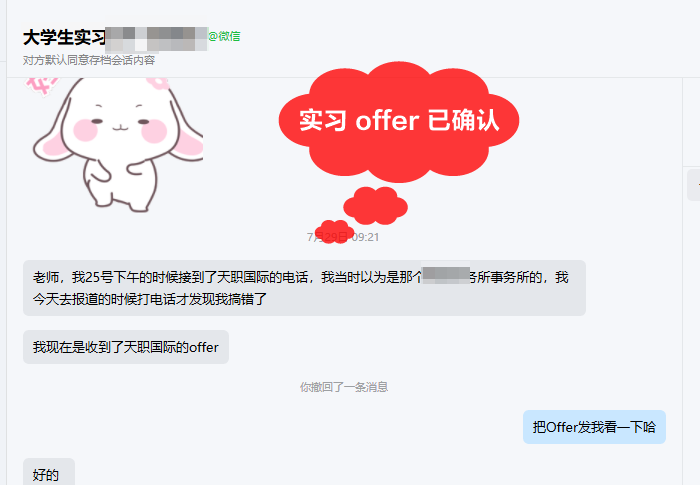
Task: Click the 我现在是收到了天职国际的offer message bubble
Action: tap(126, 347)
